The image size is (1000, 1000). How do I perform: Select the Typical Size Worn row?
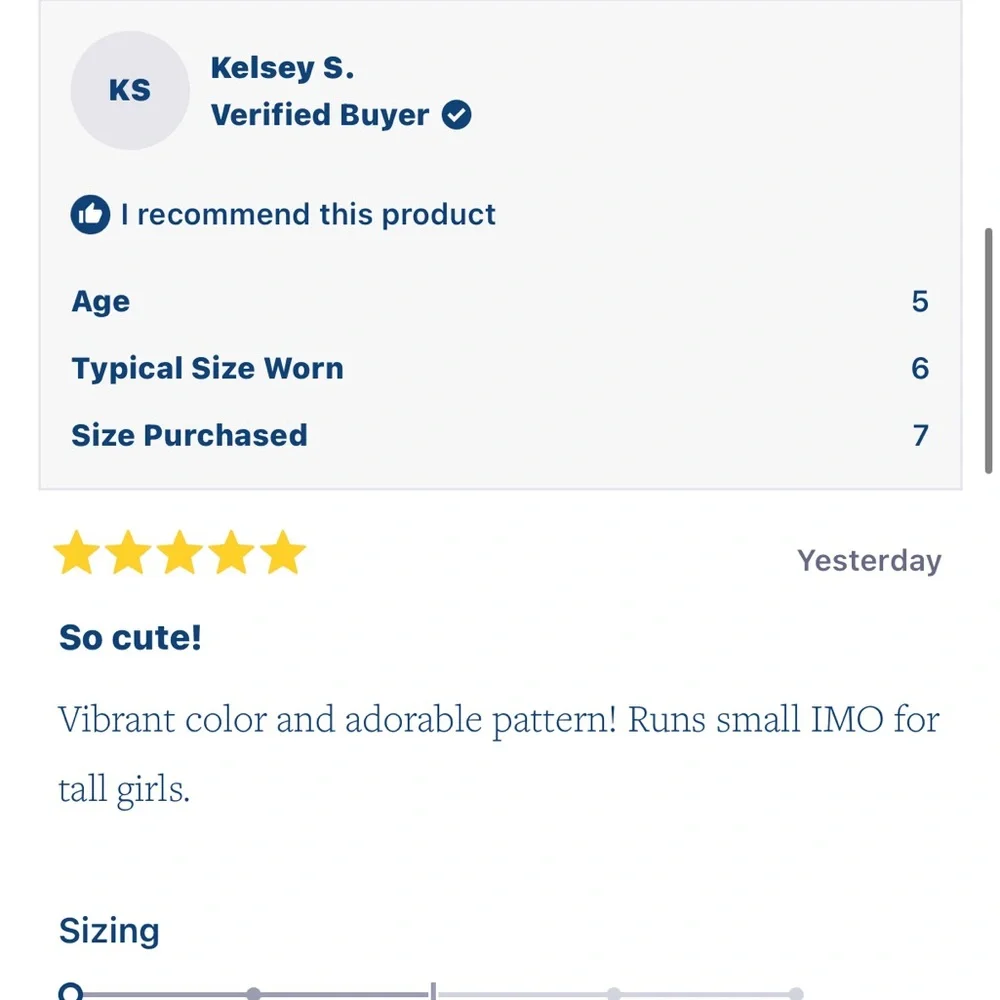(x=500, y=369)
